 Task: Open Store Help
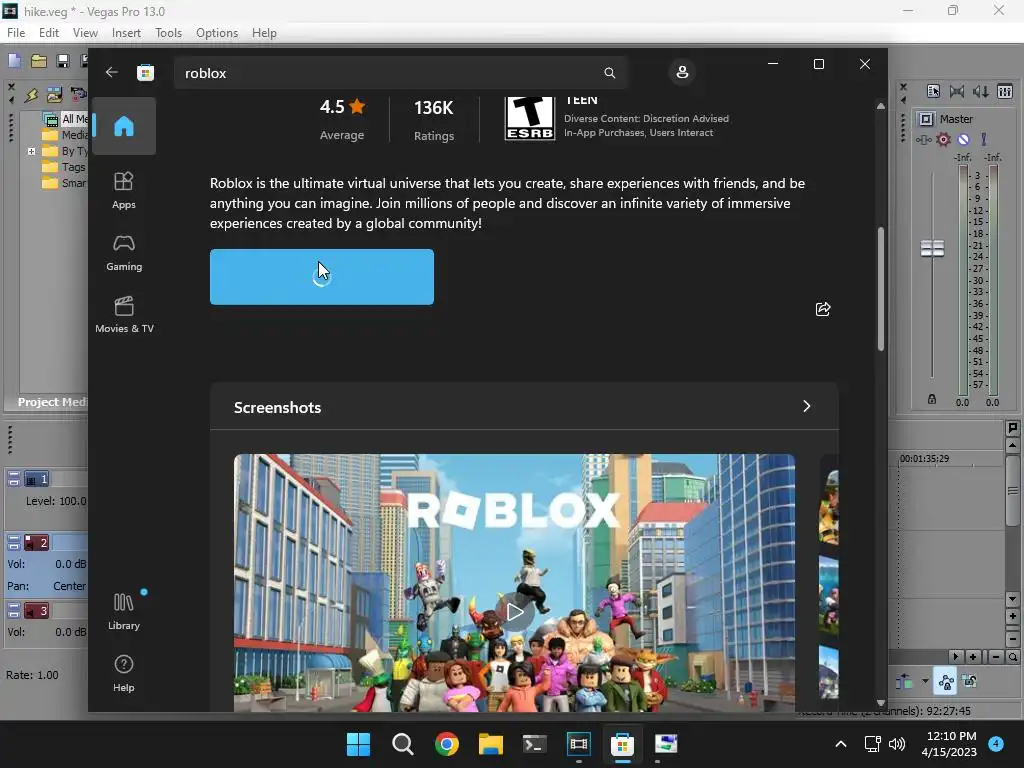click(x=123, y=673)
